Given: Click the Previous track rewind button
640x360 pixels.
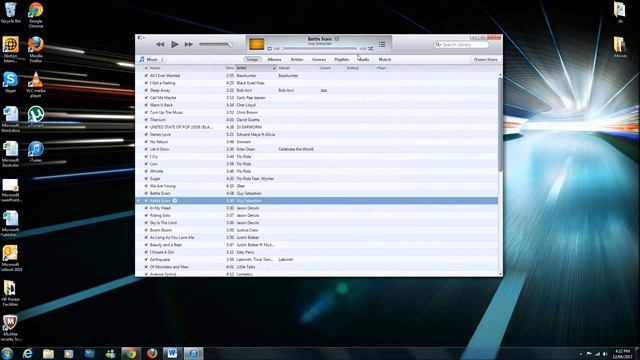Looking at the screenshot, I should tap(160, 44).
